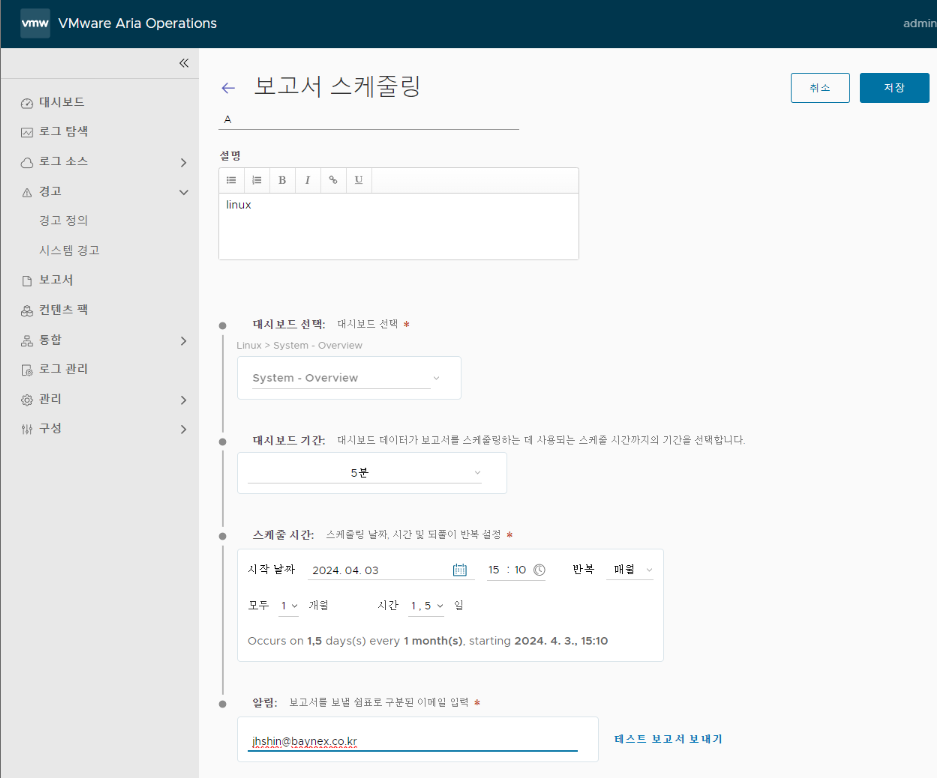
Task: Collapse the sidebar with double-chevron icon
Action: (x=183, y=63)
